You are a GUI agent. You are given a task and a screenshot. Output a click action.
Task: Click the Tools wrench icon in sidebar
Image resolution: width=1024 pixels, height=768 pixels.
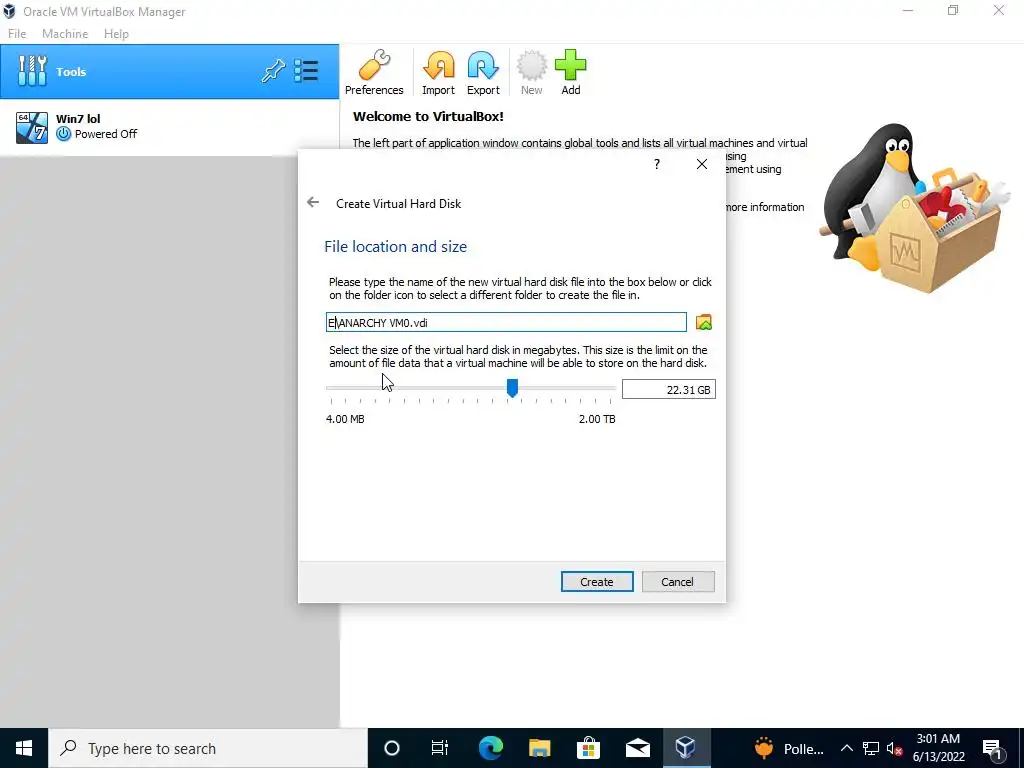tap(32, 71)
